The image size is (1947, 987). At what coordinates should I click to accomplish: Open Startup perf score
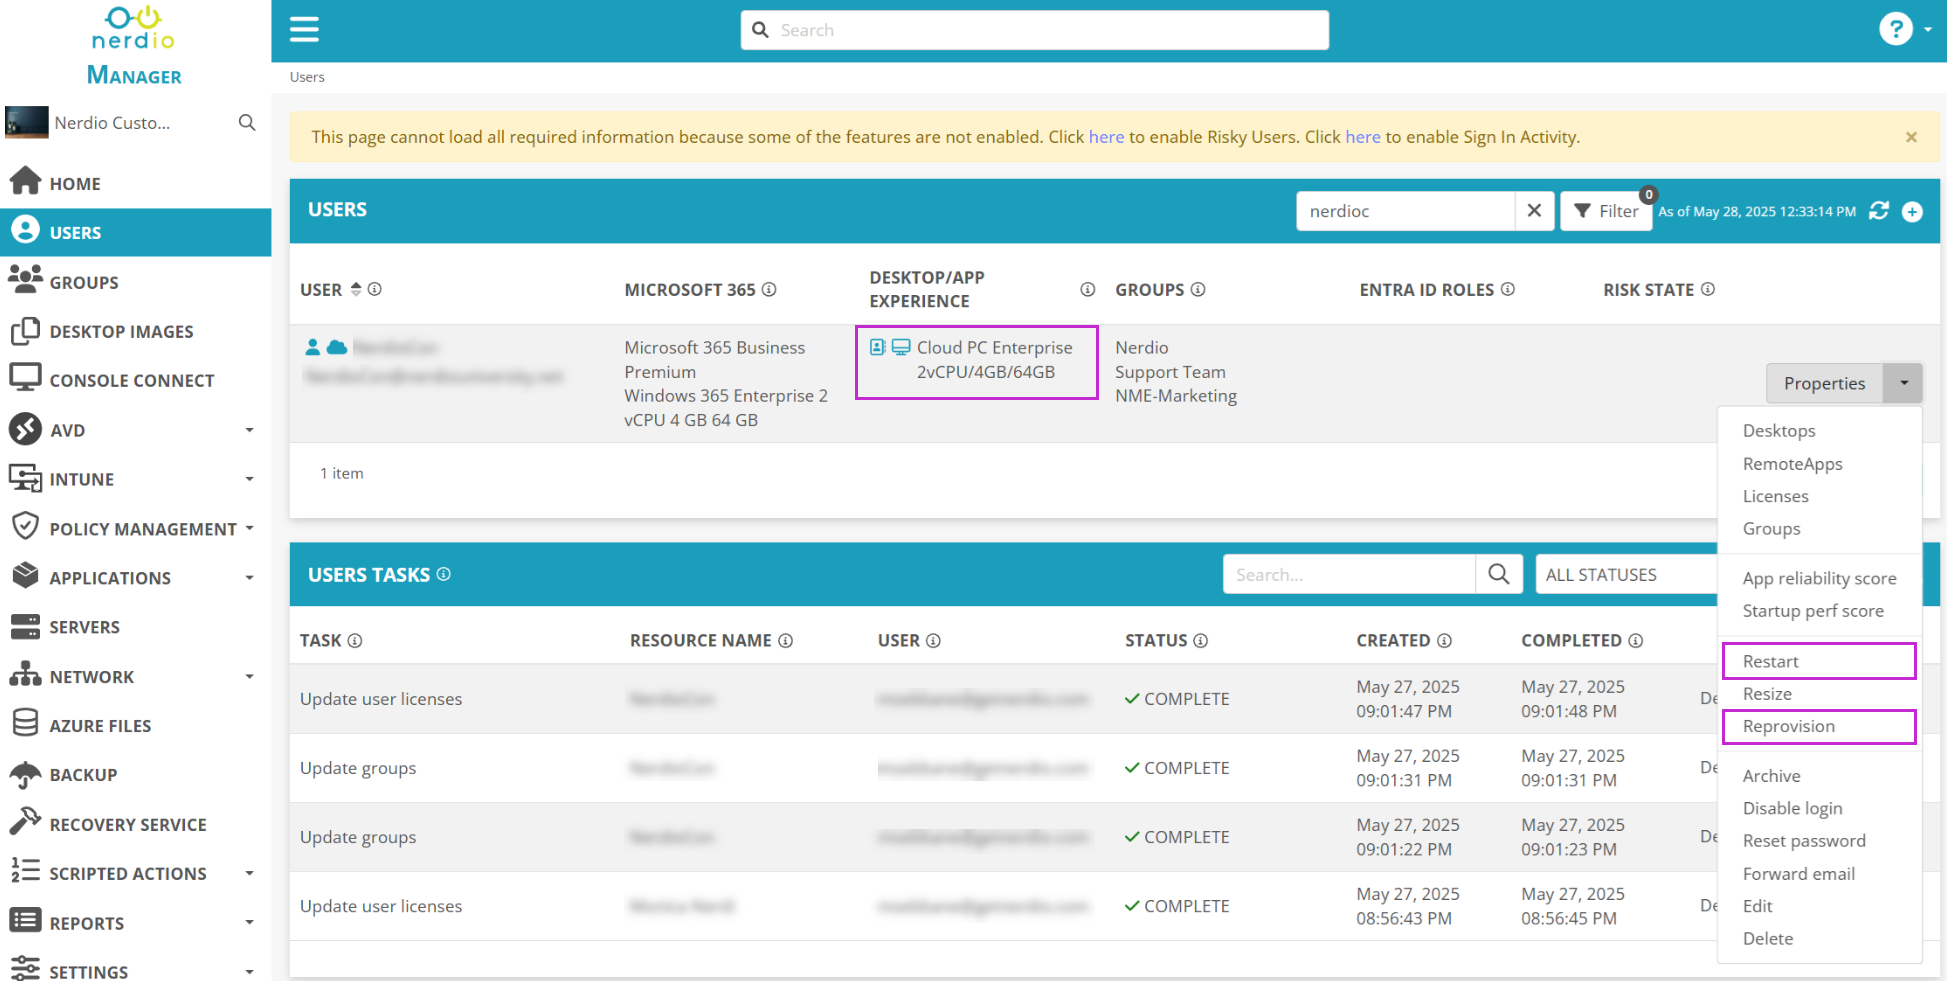click(x=1813, y=611)
